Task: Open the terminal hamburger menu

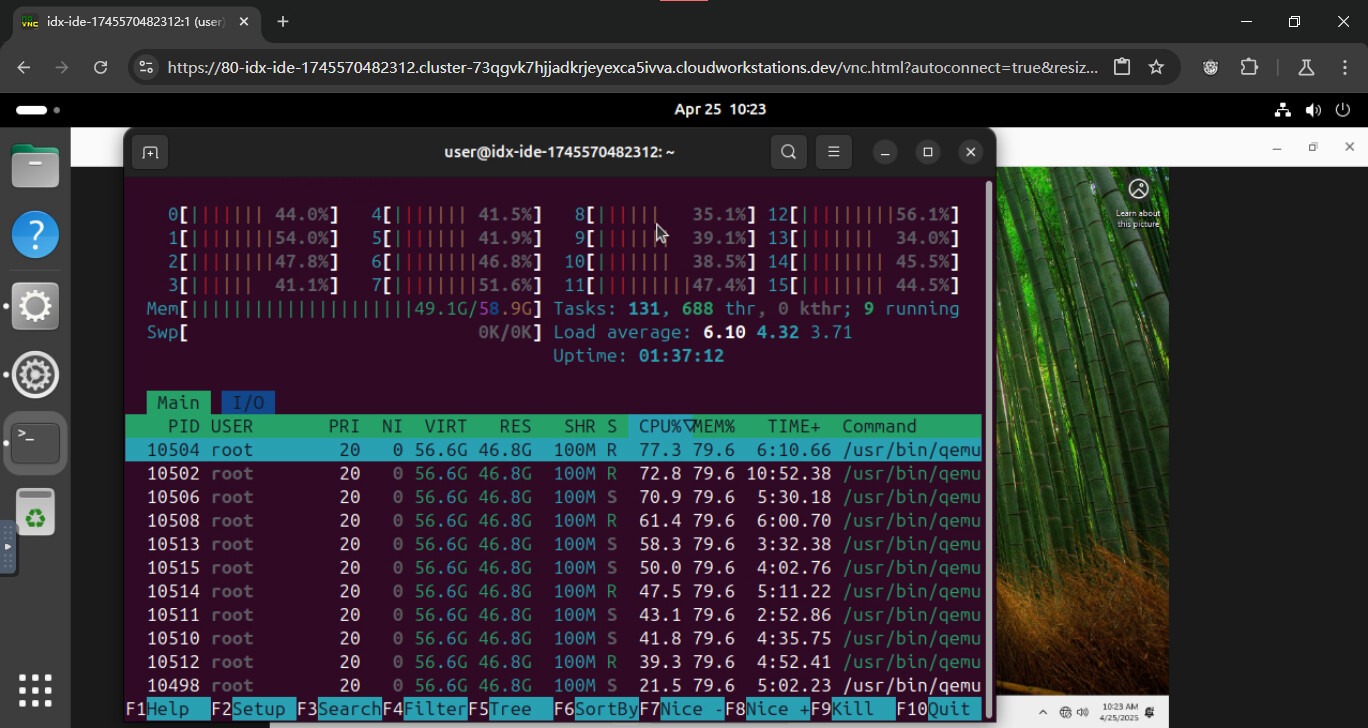Action: click(x=833, y=152)
